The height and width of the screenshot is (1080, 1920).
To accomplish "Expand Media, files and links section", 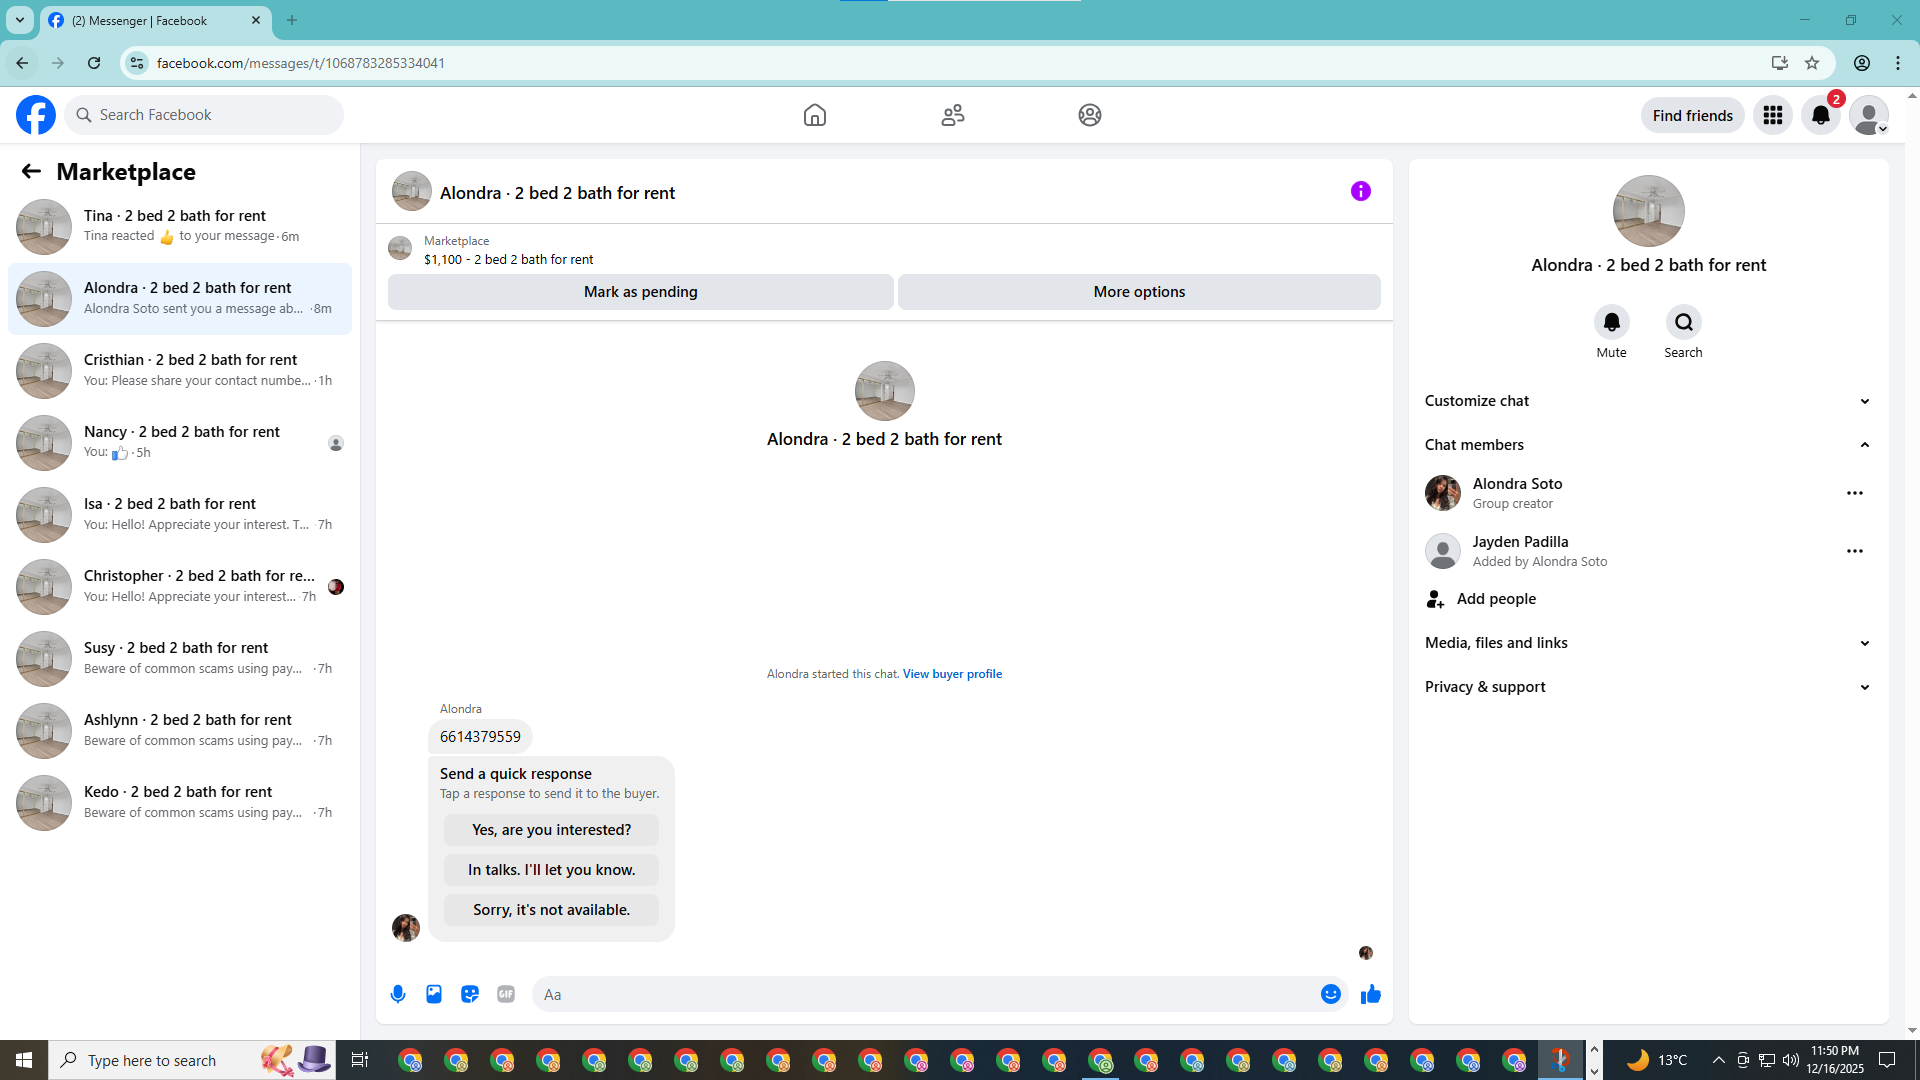I will [1648, 643].
